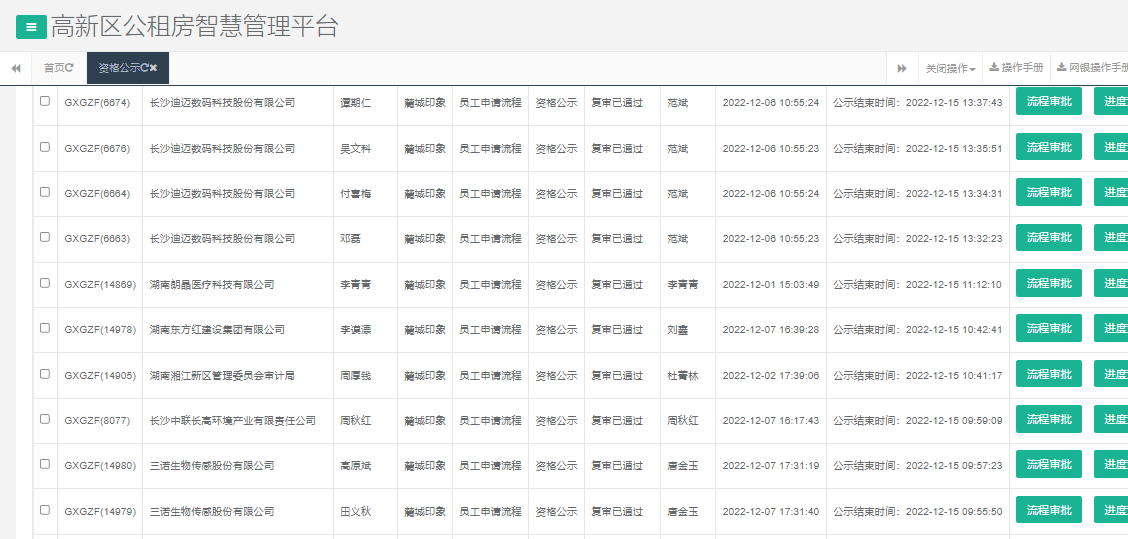Image resolution: width=1128 pixels, height=539 pixels.
Task: Select company 湖南东方红建设集团有限公司
Action: 217,330
